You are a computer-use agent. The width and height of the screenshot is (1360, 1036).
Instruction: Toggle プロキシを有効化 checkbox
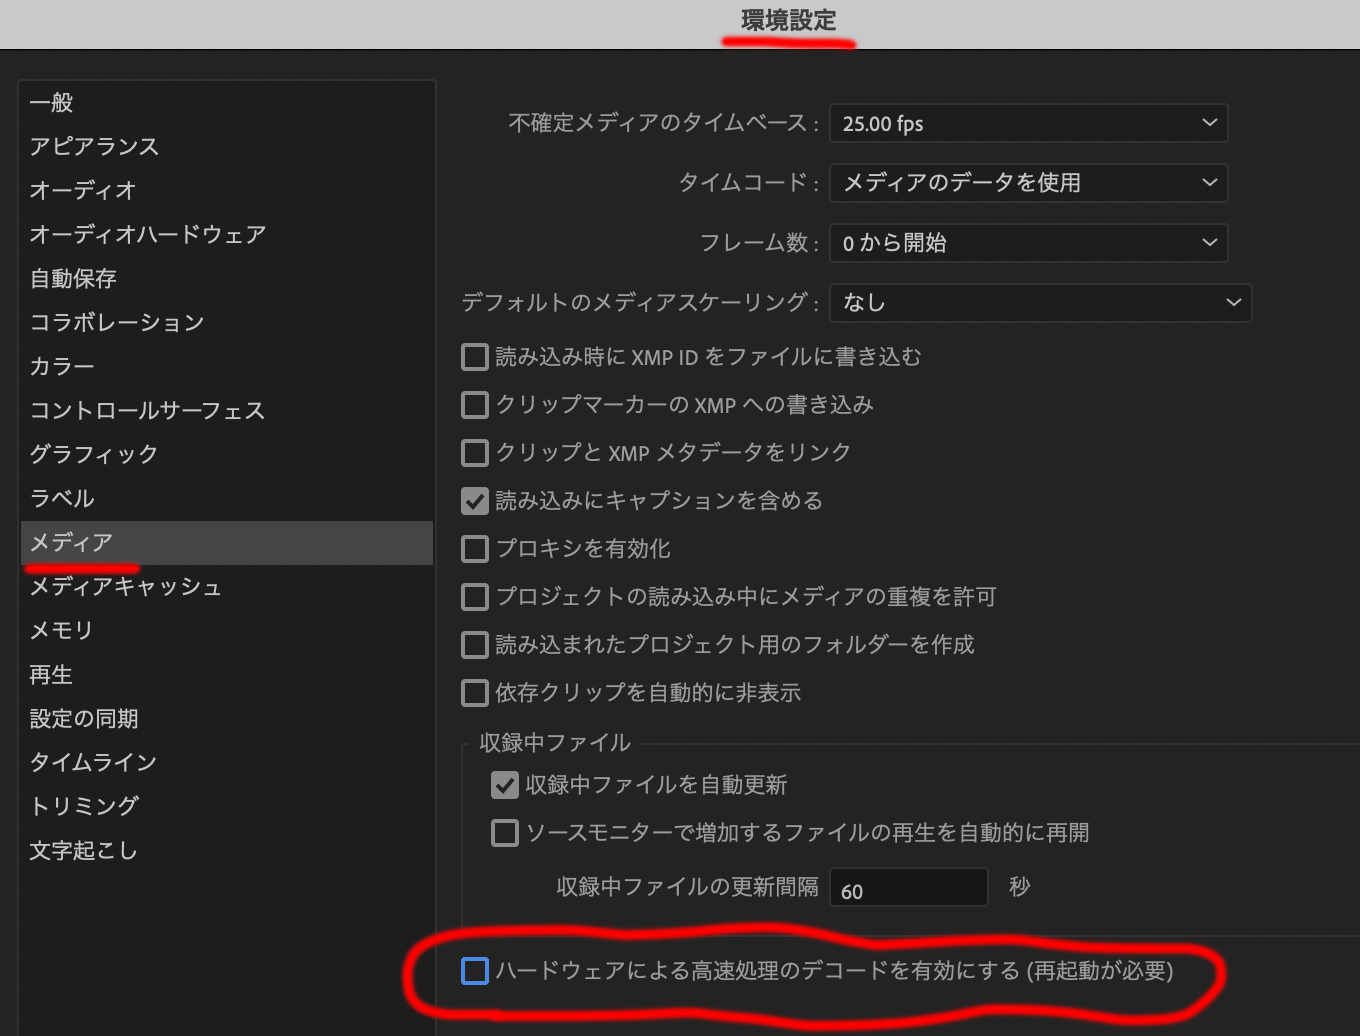474,548
